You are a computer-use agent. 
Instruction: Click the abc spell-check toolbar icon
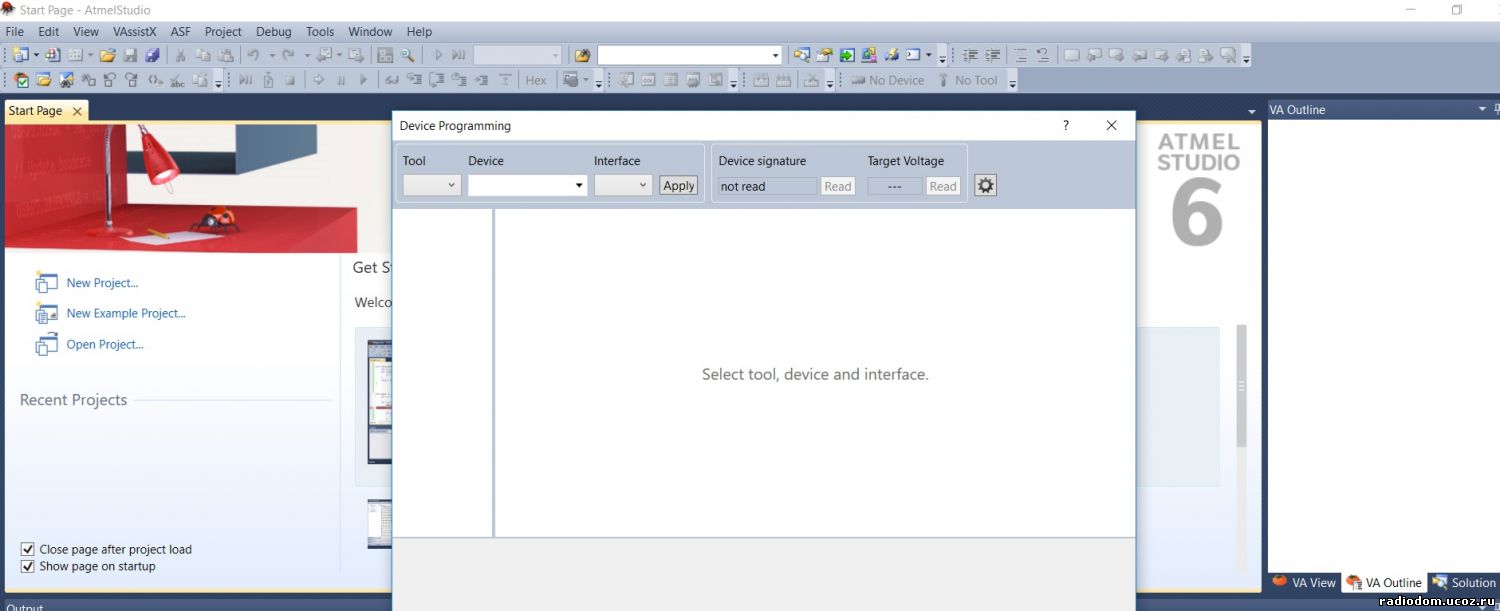[177, 80]
